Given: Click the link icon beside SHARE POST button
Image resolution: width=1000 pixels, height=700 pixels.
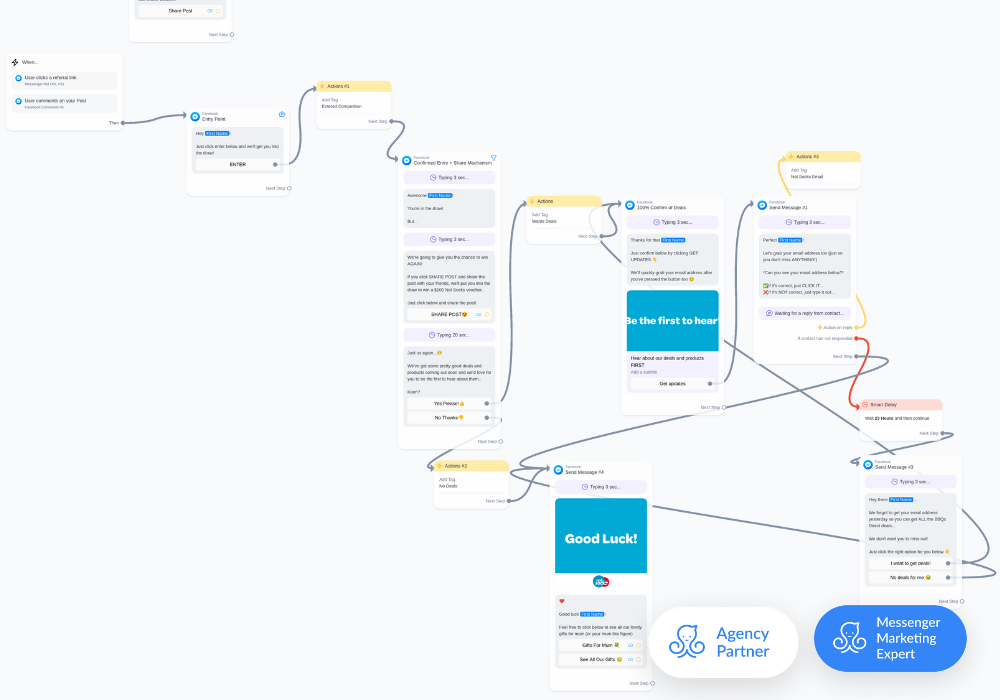Looking at the screenshot, I should coord(479,314).
